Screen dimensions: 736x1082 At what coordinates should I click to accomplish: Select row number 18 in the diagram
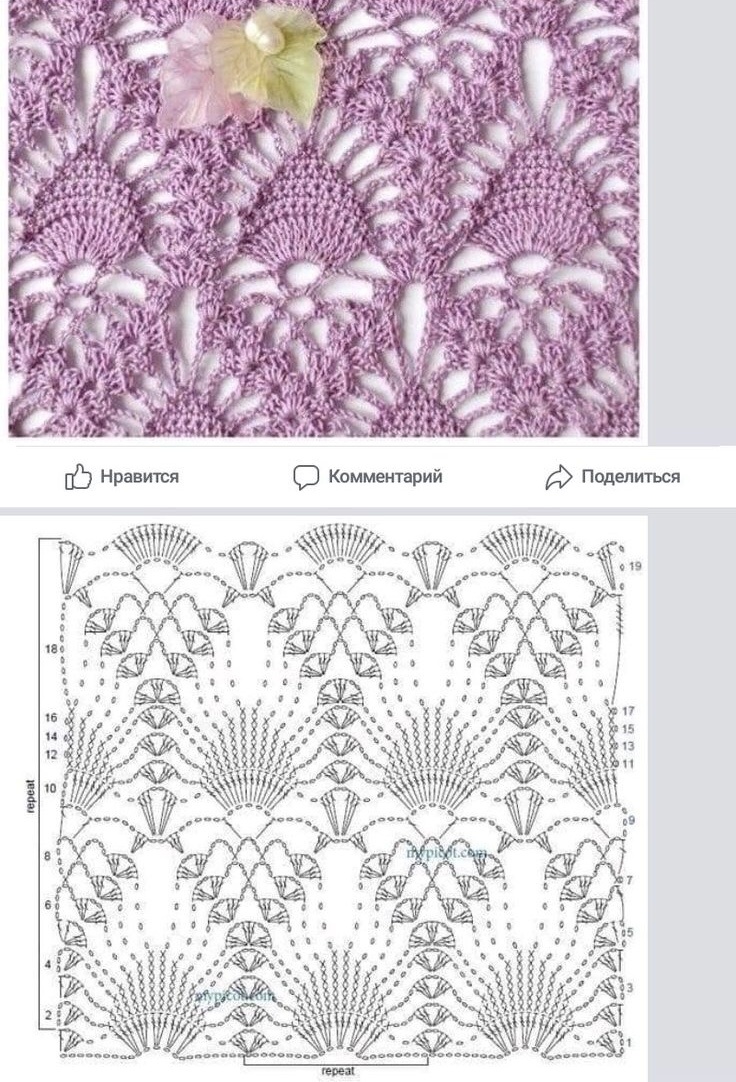(51, 649)
